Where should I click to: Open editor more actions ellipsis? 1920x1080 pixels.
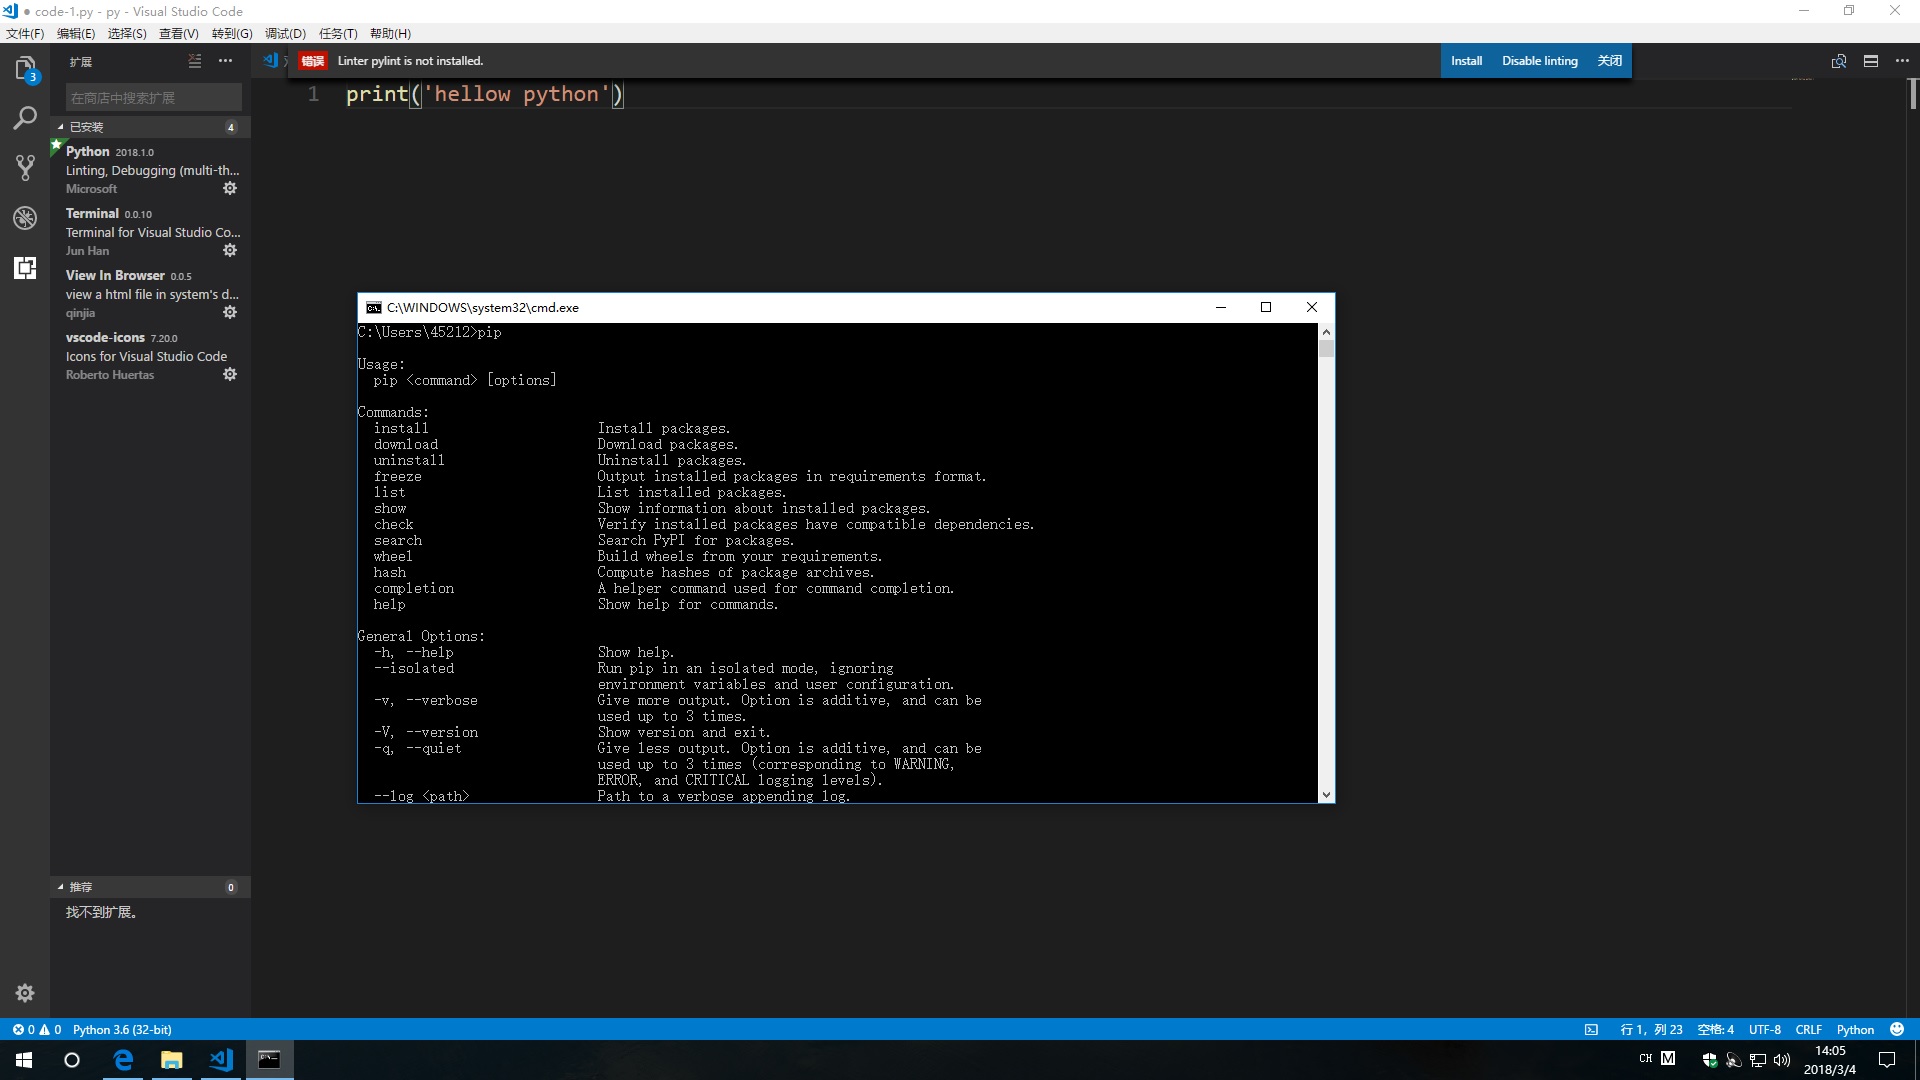pos(1902,61)
